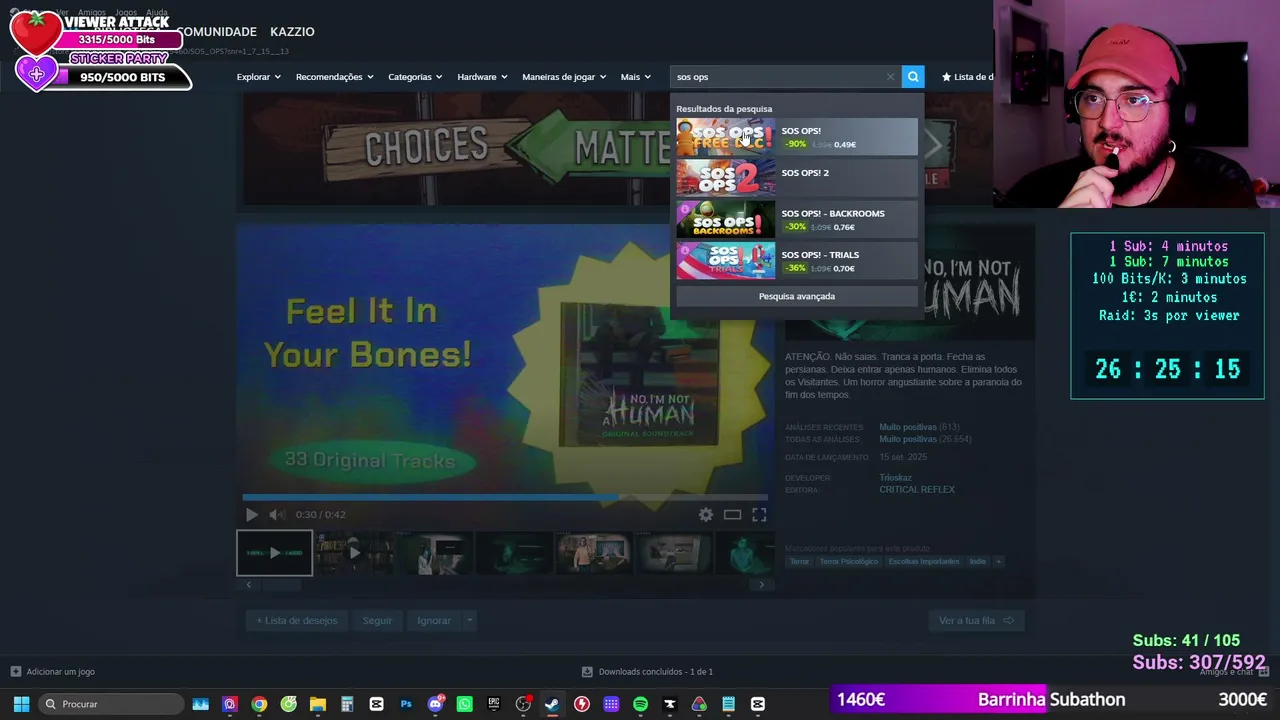Click the Ignorar button
Image resolution: width=1280 pixels, height=720 pixels.
click(x=434, y=621)
